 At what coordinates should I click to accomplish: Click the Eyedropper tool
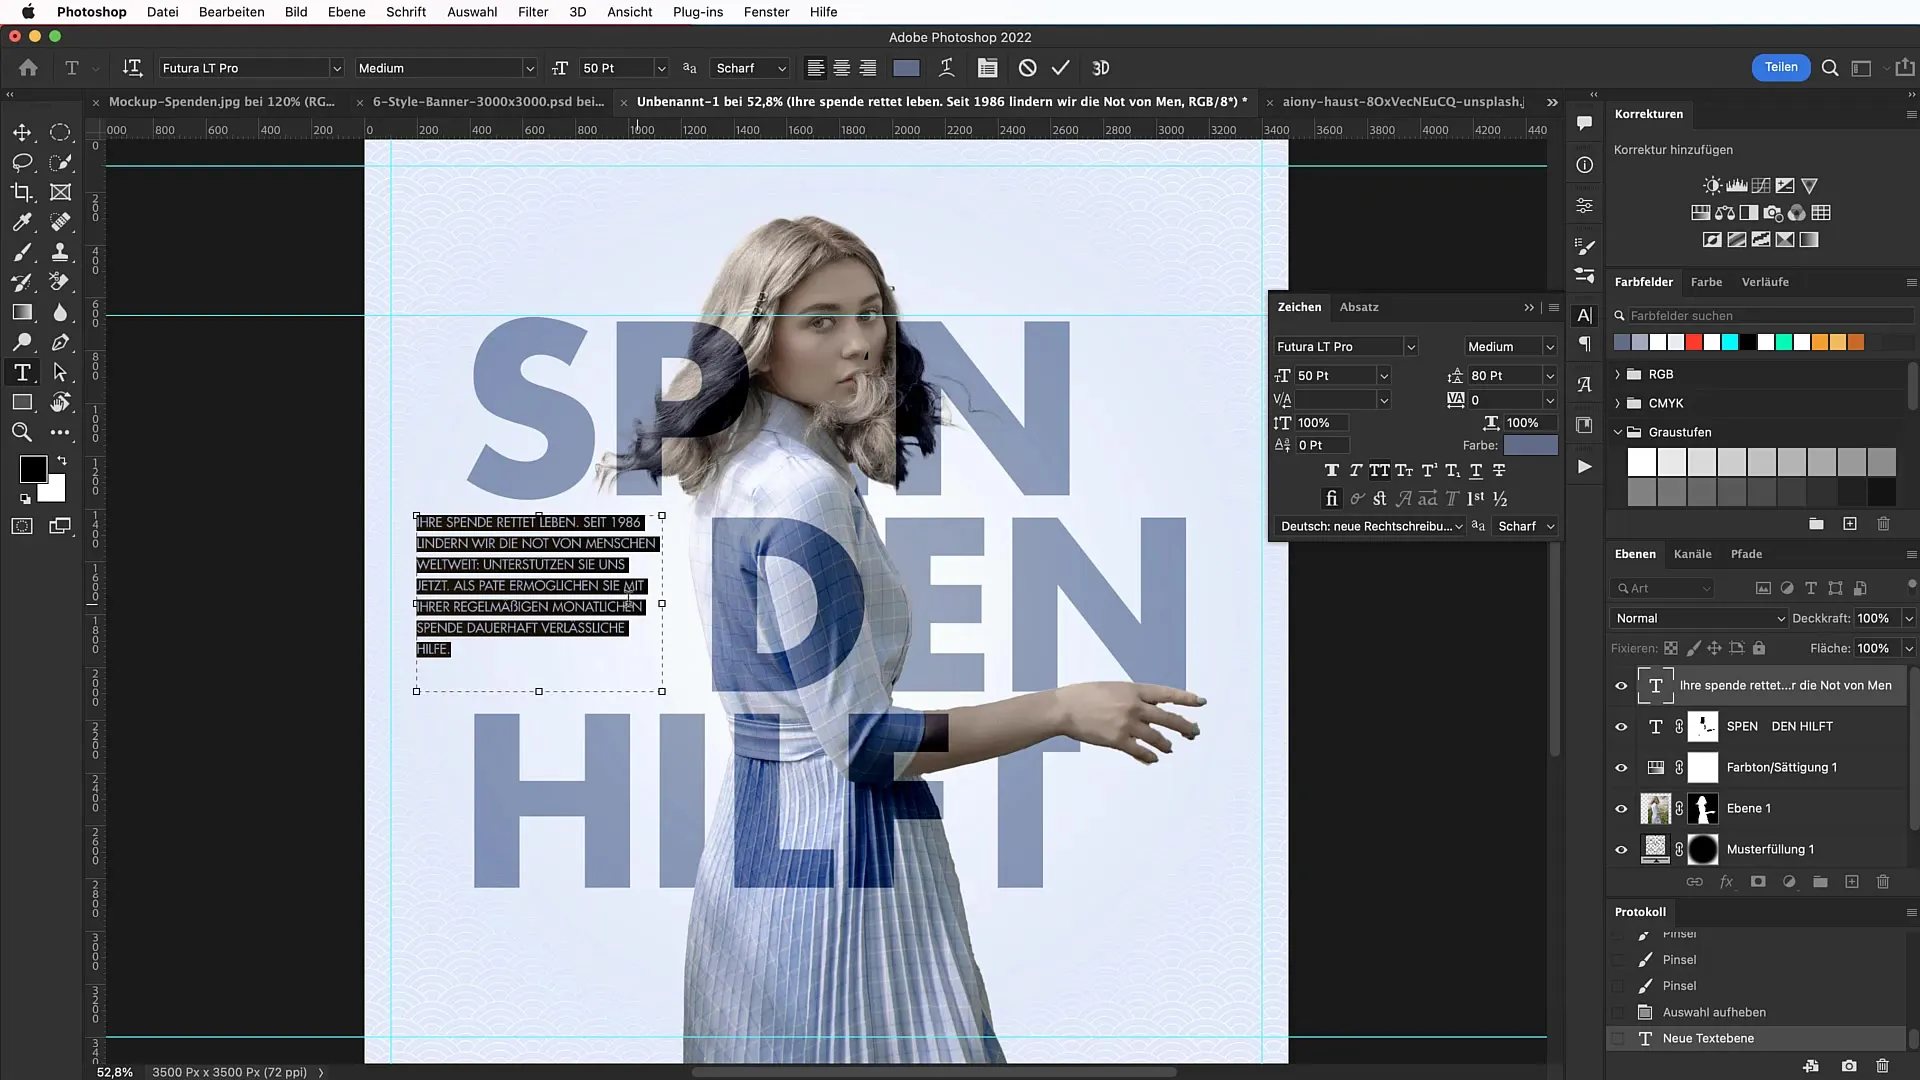[22, 222]
